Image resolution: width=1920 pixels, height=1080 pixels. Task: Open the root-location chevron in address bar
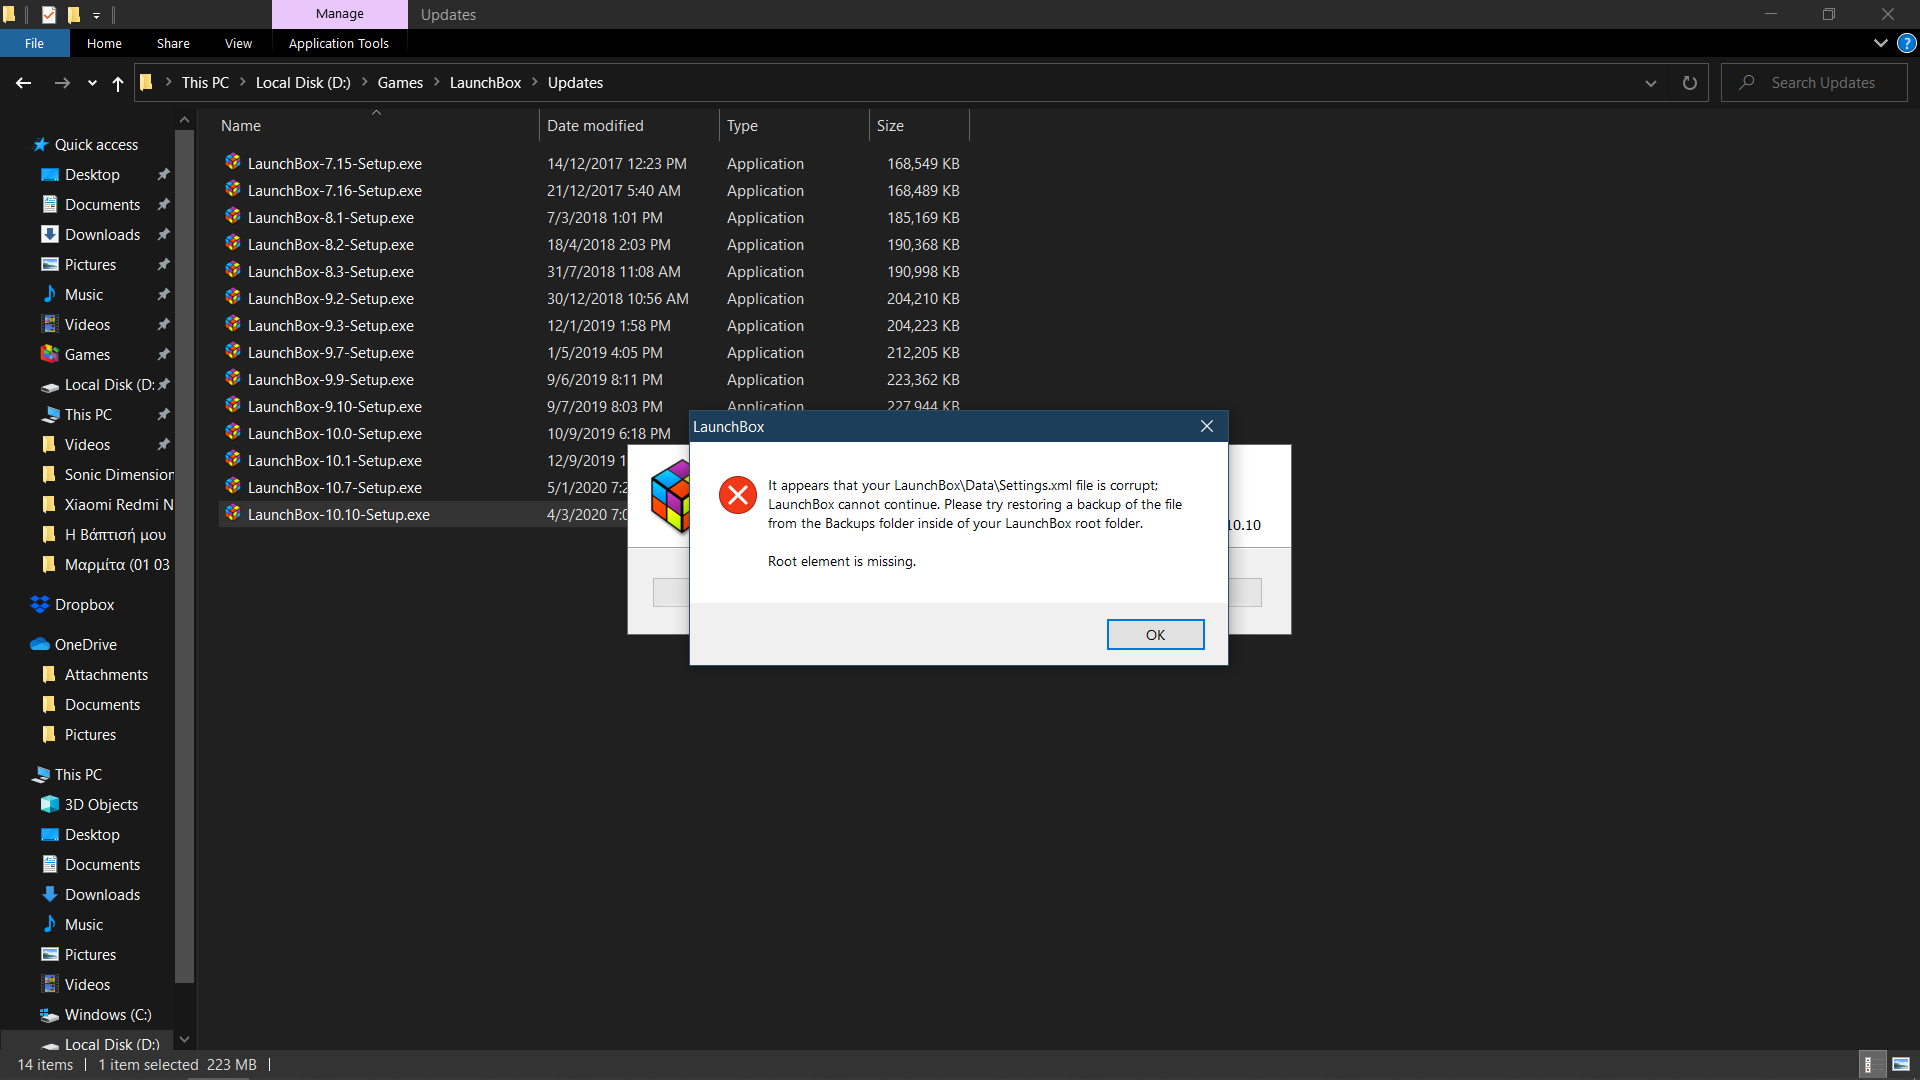tap(168, 83)
